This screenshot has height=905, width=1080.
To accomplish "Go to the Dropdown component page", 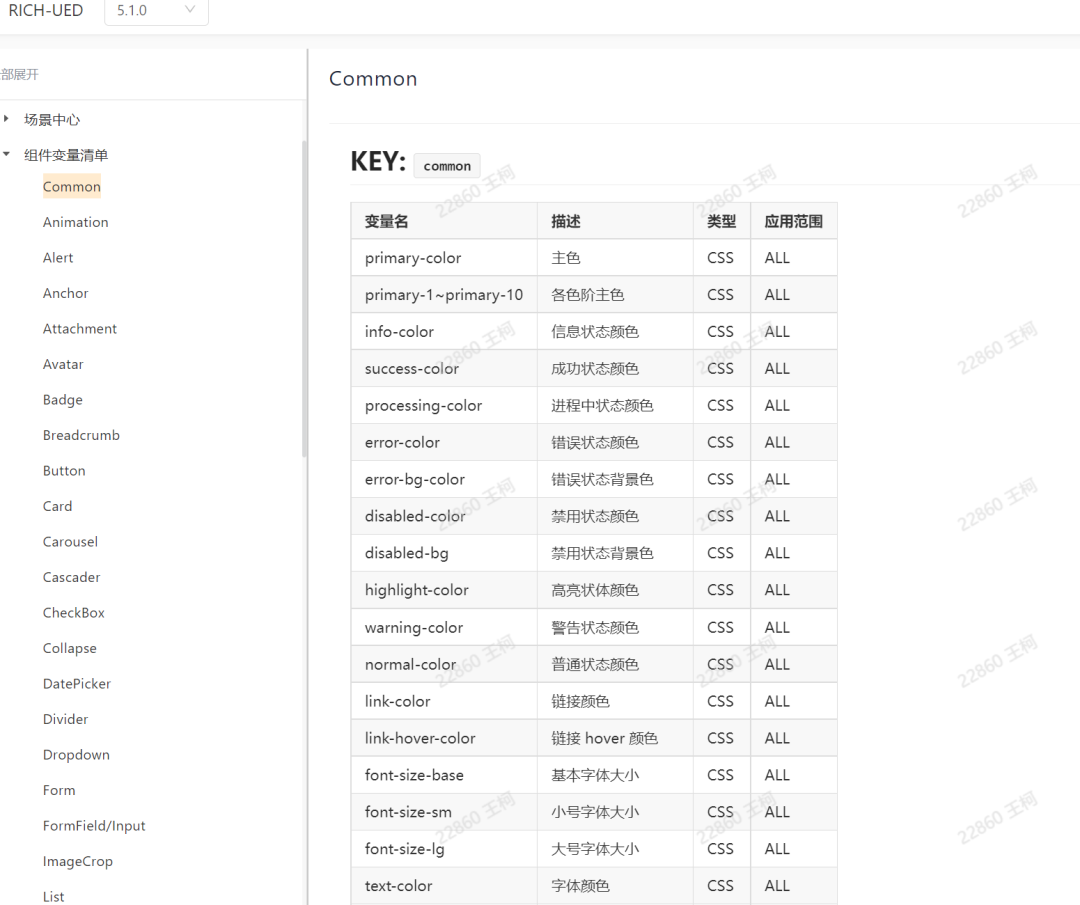I will pyautogui.click(x=76, y=755).
